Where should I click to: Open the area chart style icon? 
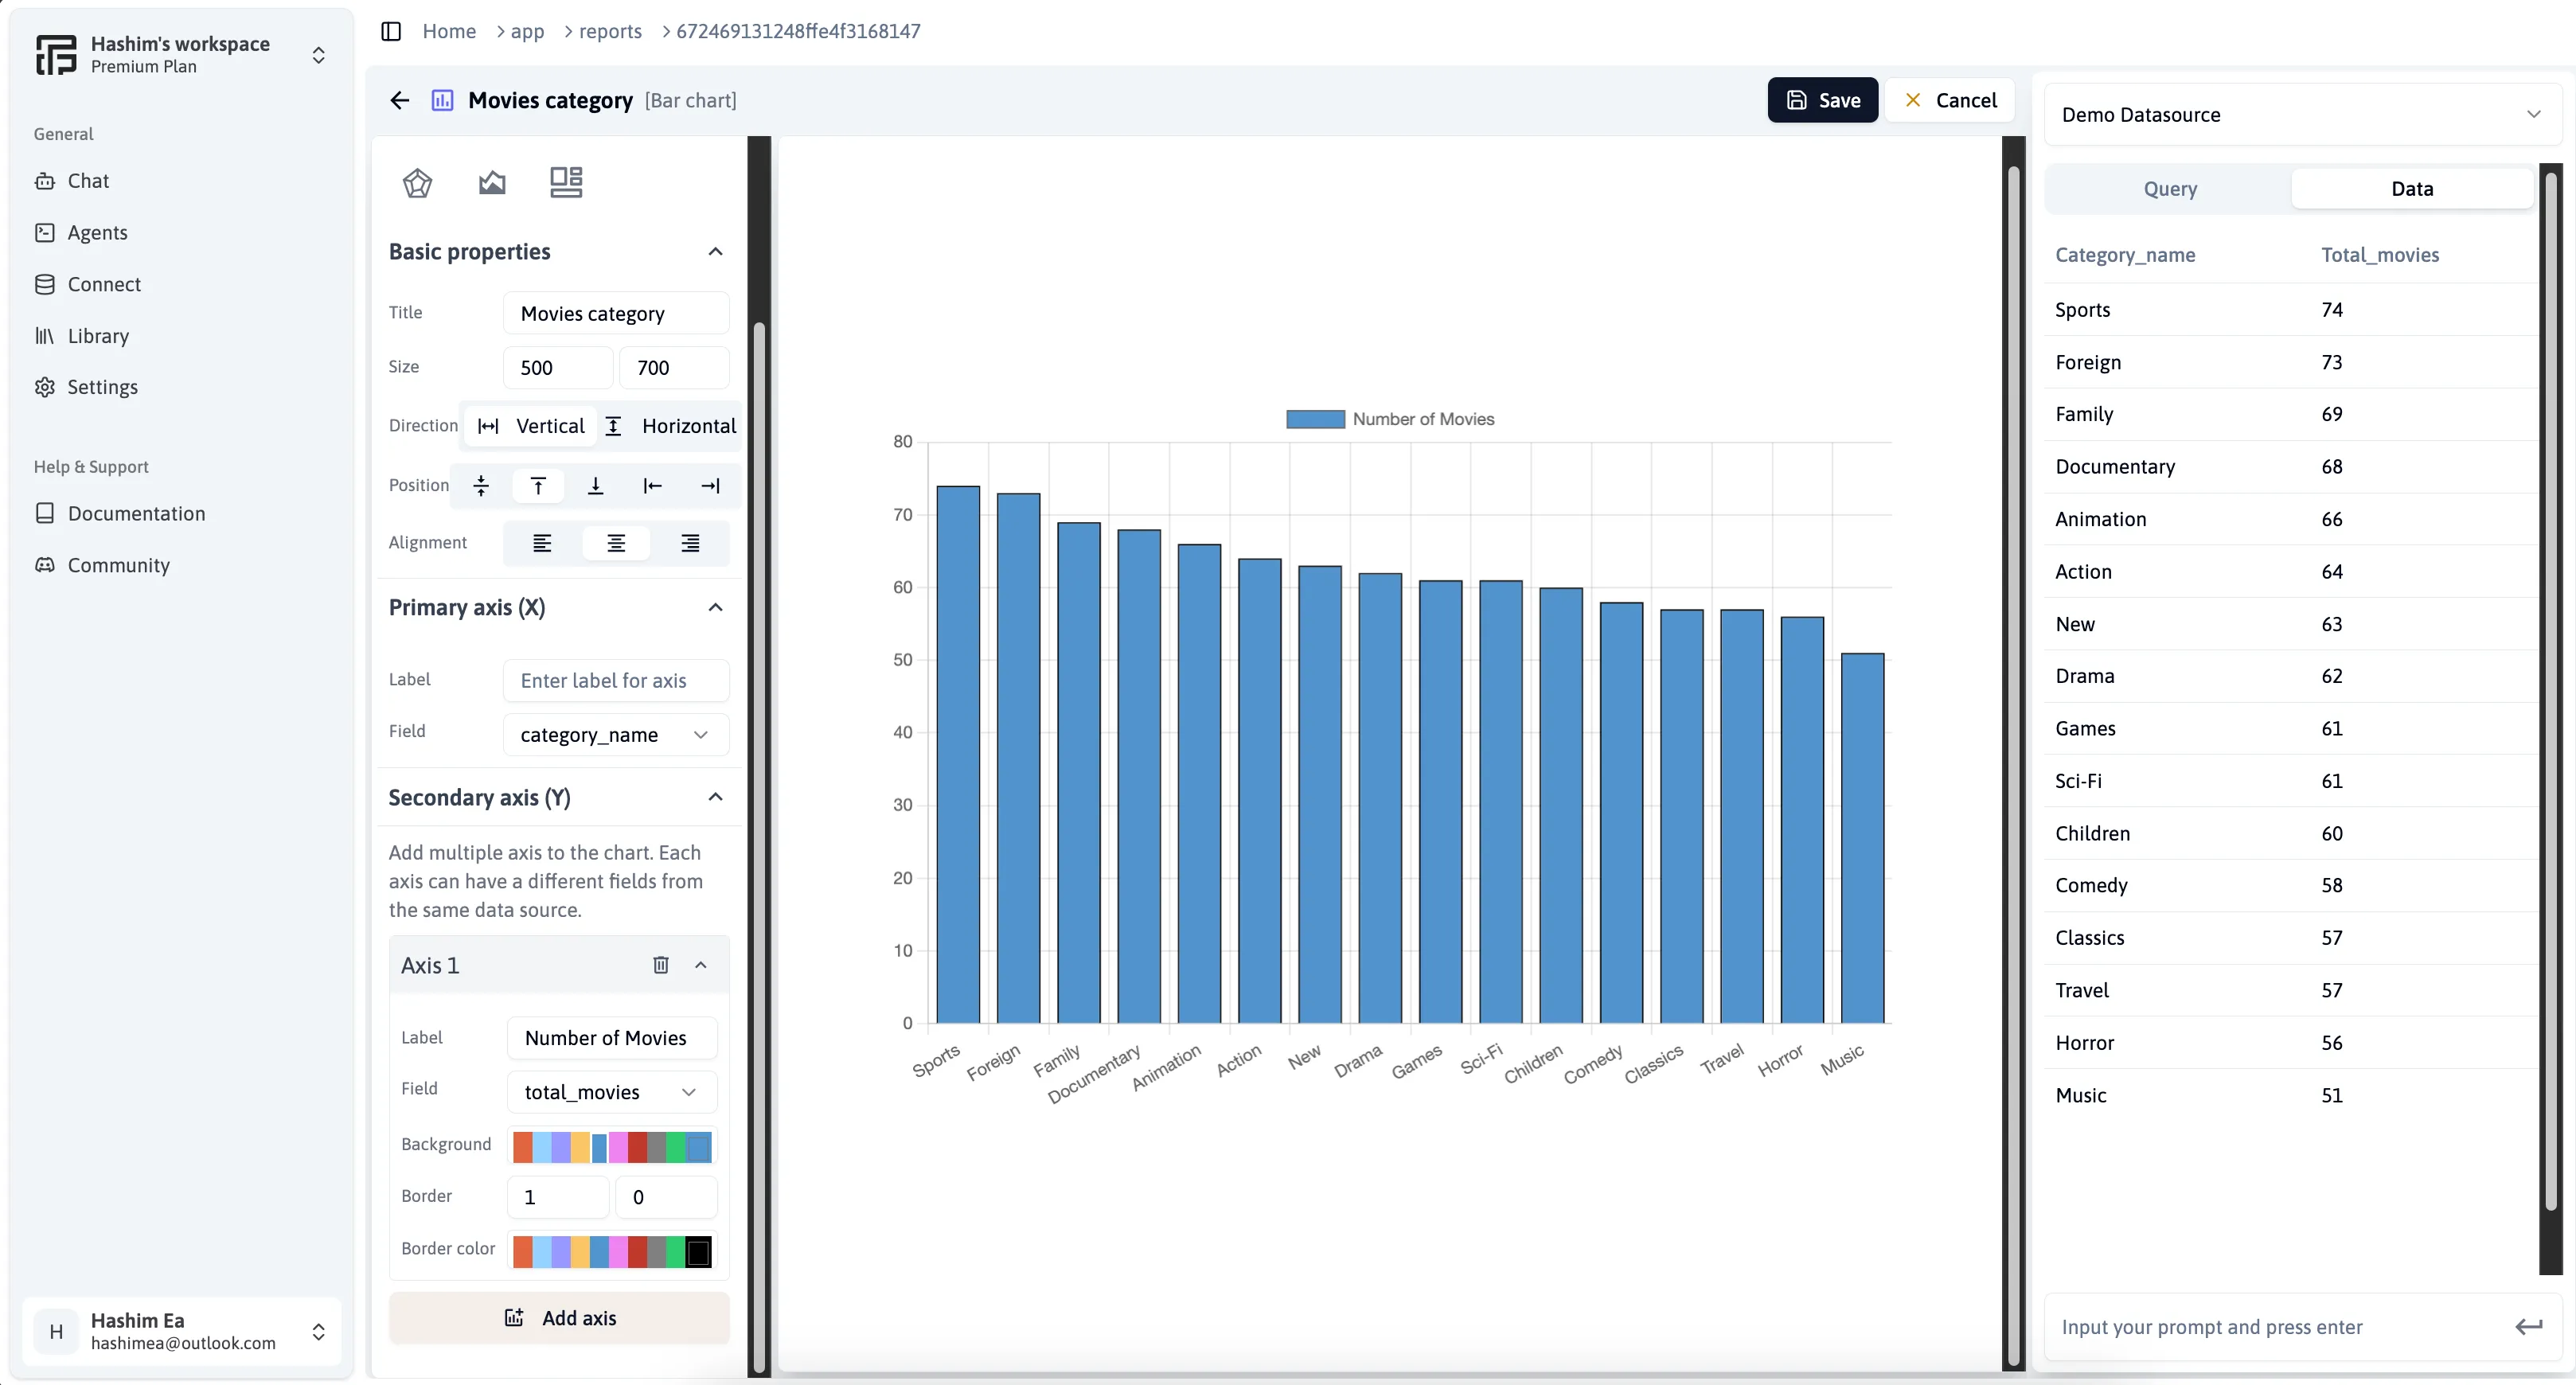click(x=492, y=183)
